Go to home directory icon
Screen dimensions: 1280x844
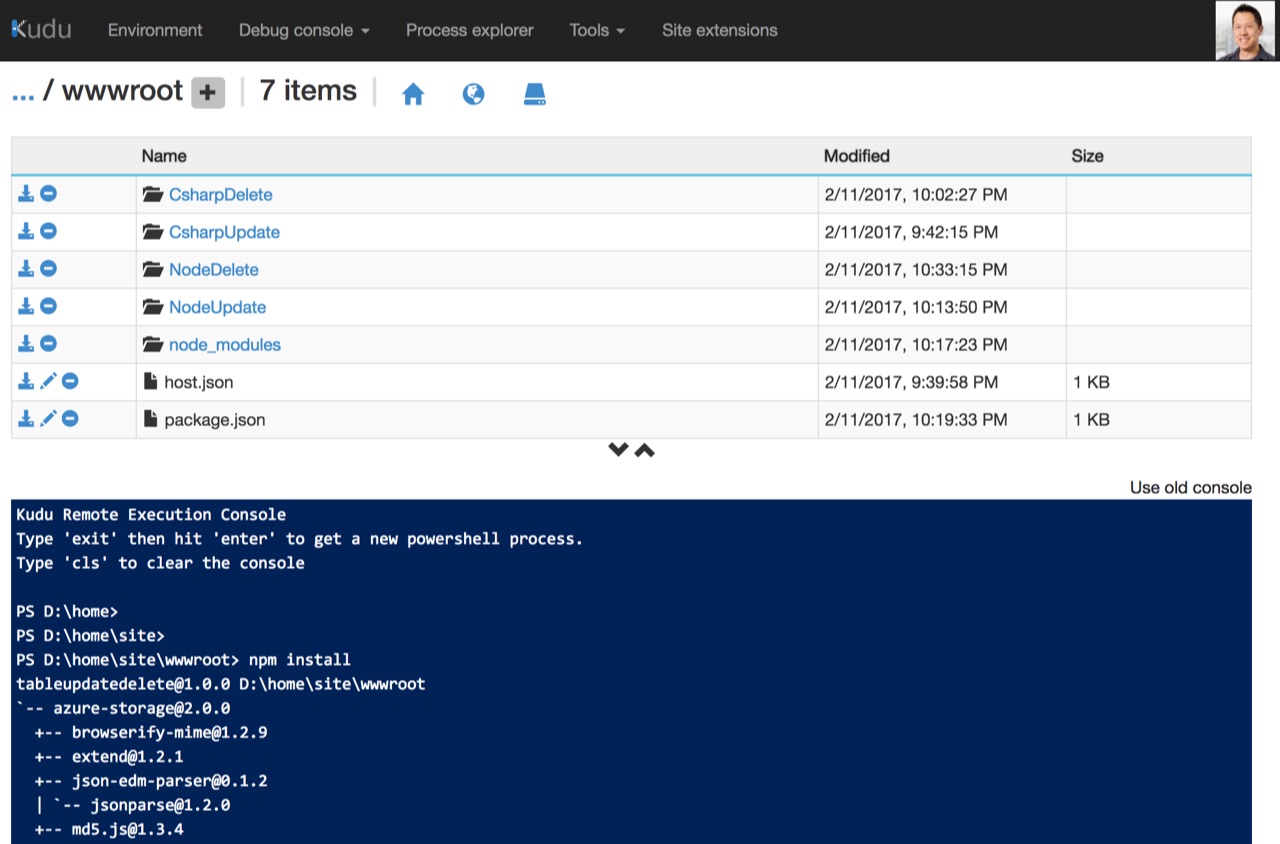(413, 94)
